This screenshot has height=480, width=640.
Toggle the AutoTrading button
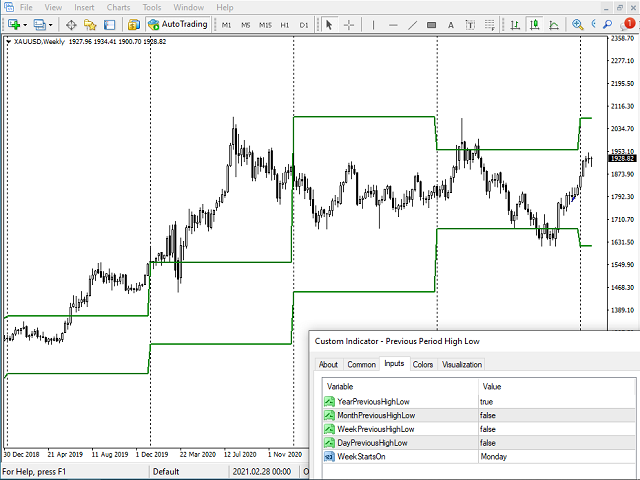click(x=178, y=24)
